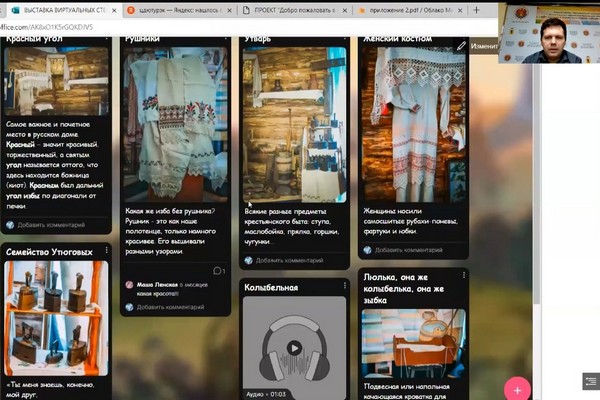This screenshot has width=600, height=400.
Task: Click the avatar icon beside Утварь comment field
Action: (249, 261)
